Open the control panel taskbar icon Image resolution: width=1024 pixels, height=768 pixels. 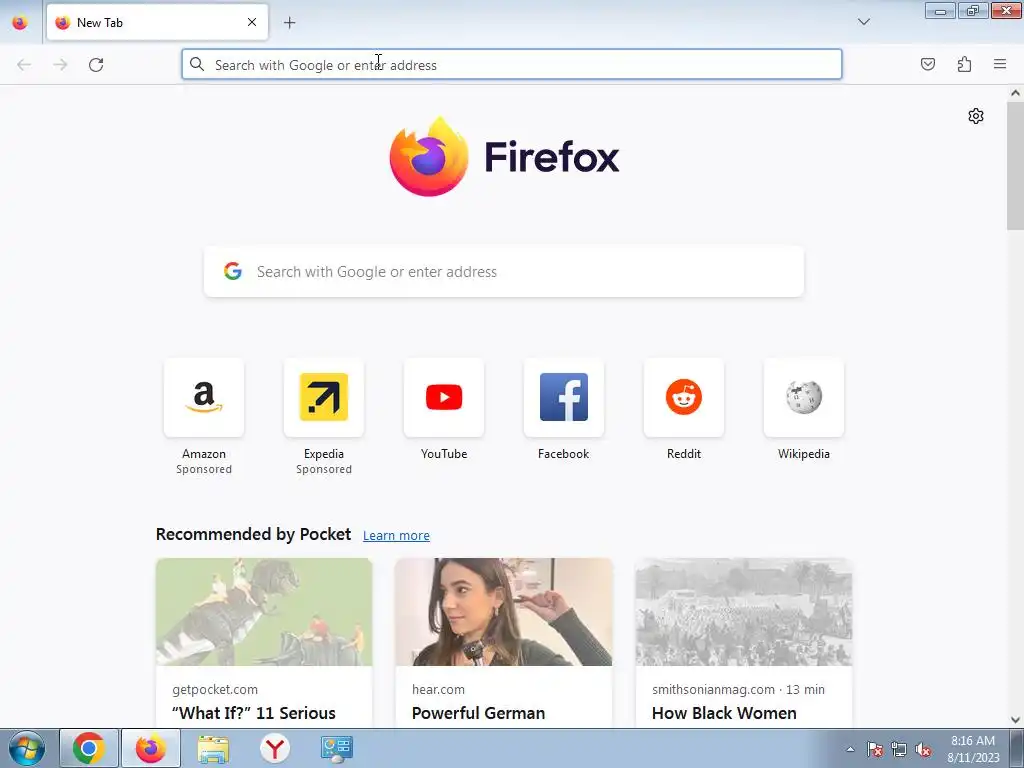pos(337,748)
